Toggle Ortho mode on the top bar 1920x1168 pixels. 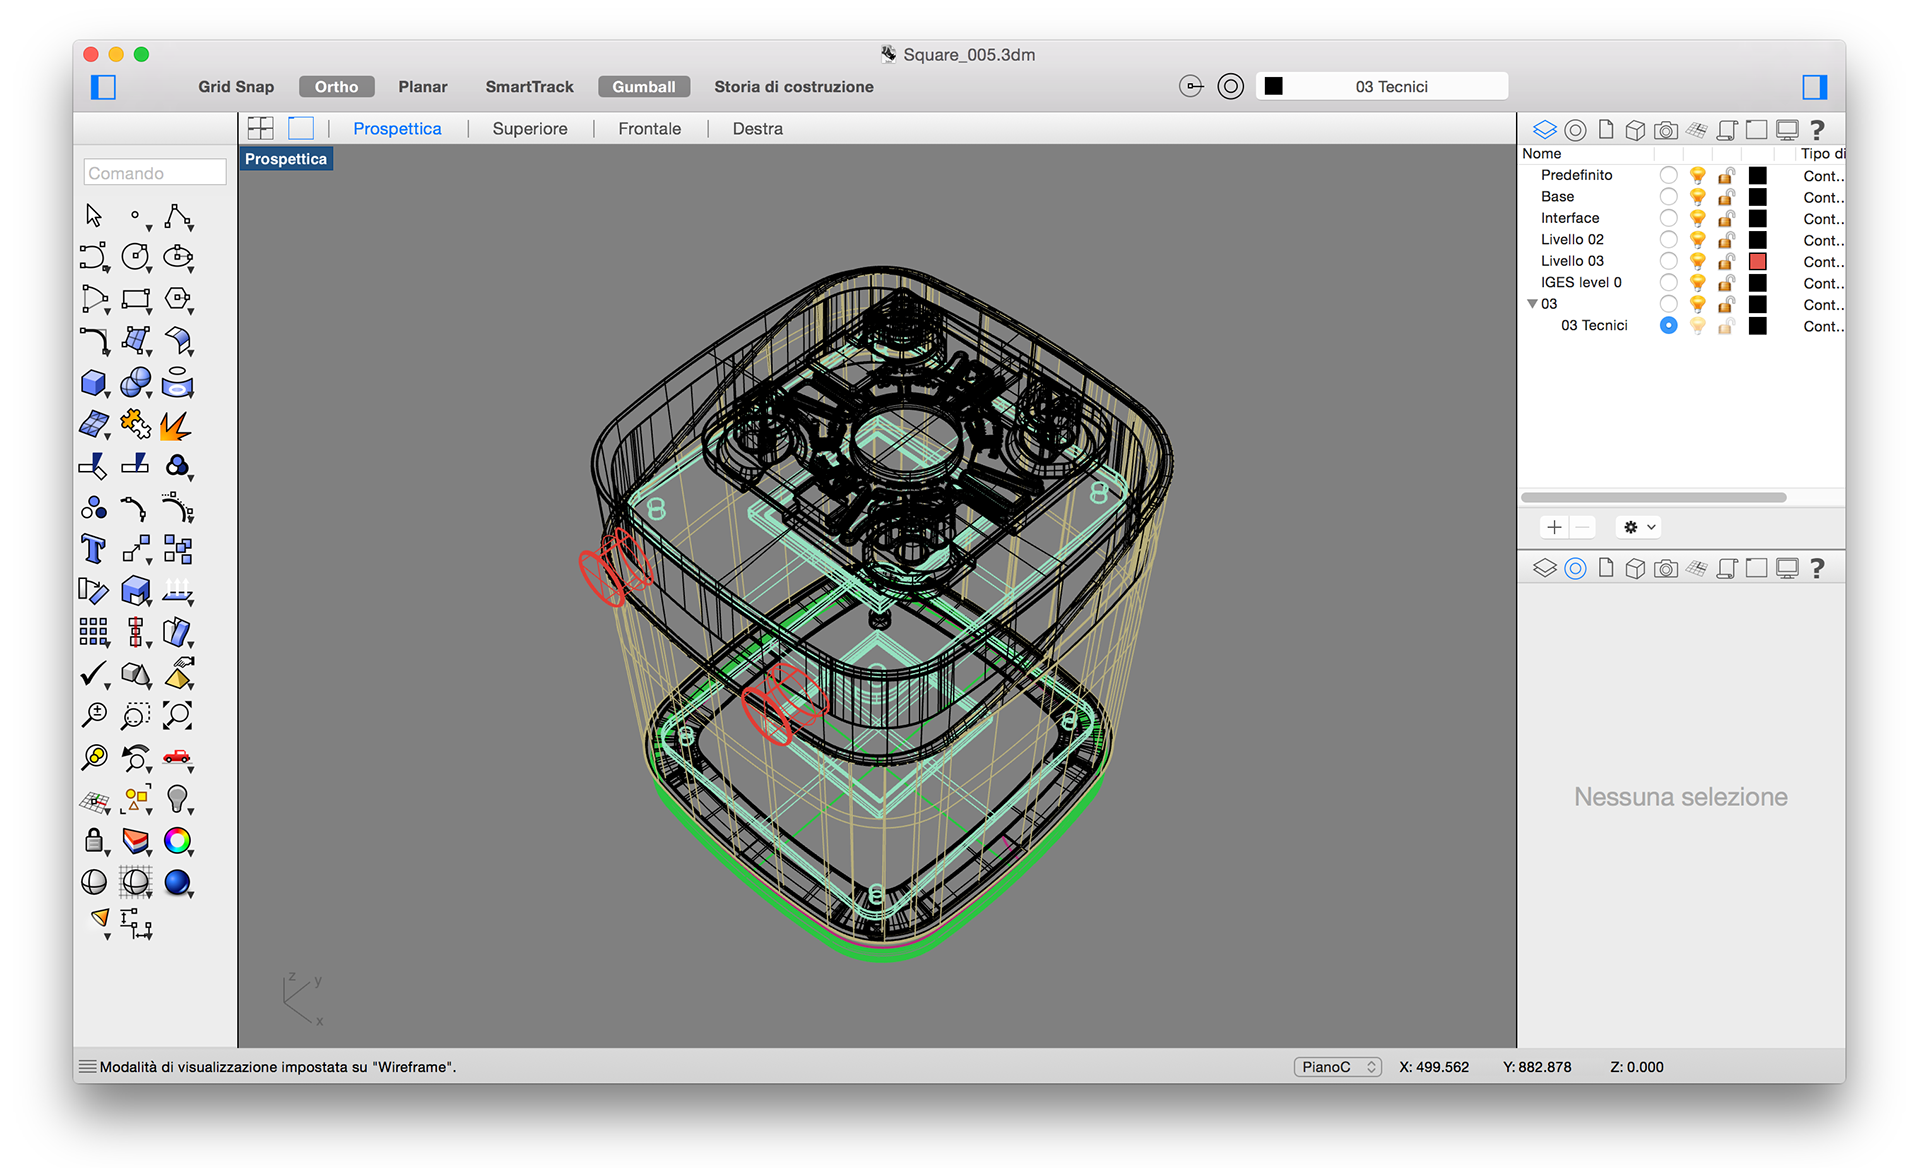click(x=336, y=86)
